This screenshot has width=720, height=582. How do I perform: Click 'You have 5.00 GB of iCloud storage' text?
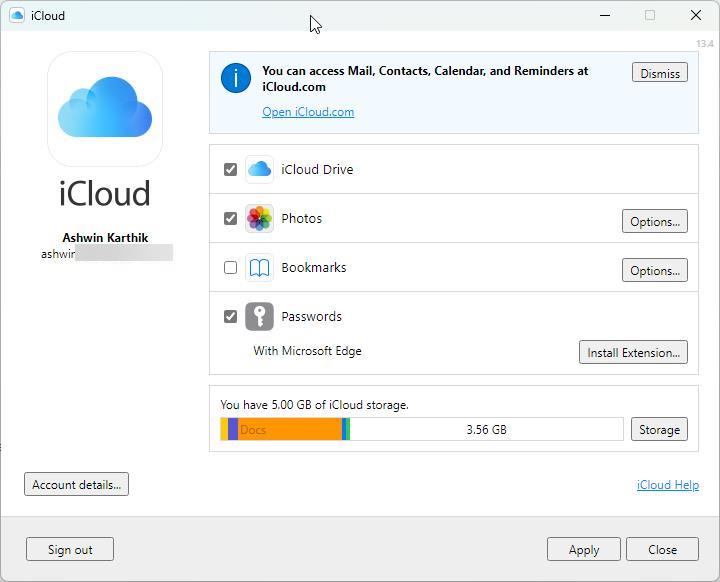tap(314, 405)
